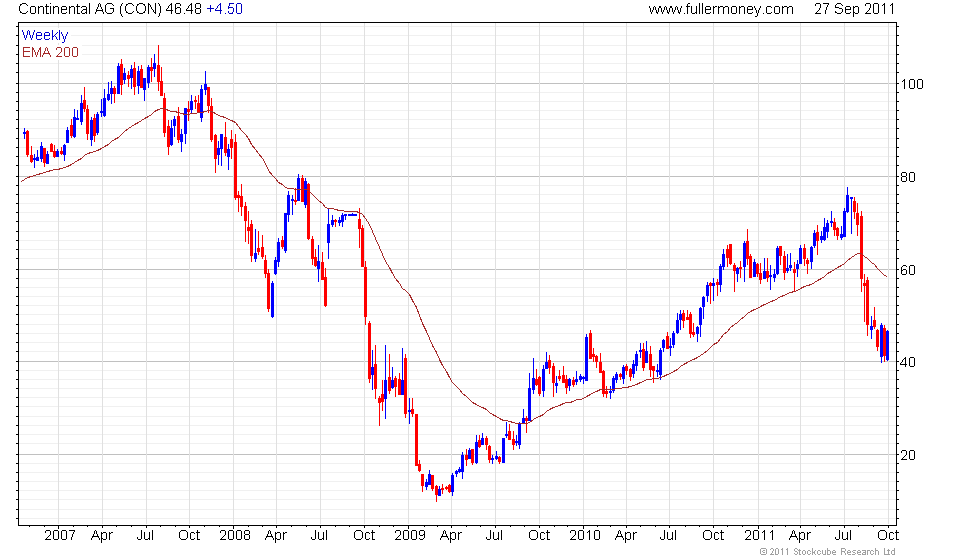Click the 60 price axis label
The height and width of the screenshot is (560, 980).
908,270
